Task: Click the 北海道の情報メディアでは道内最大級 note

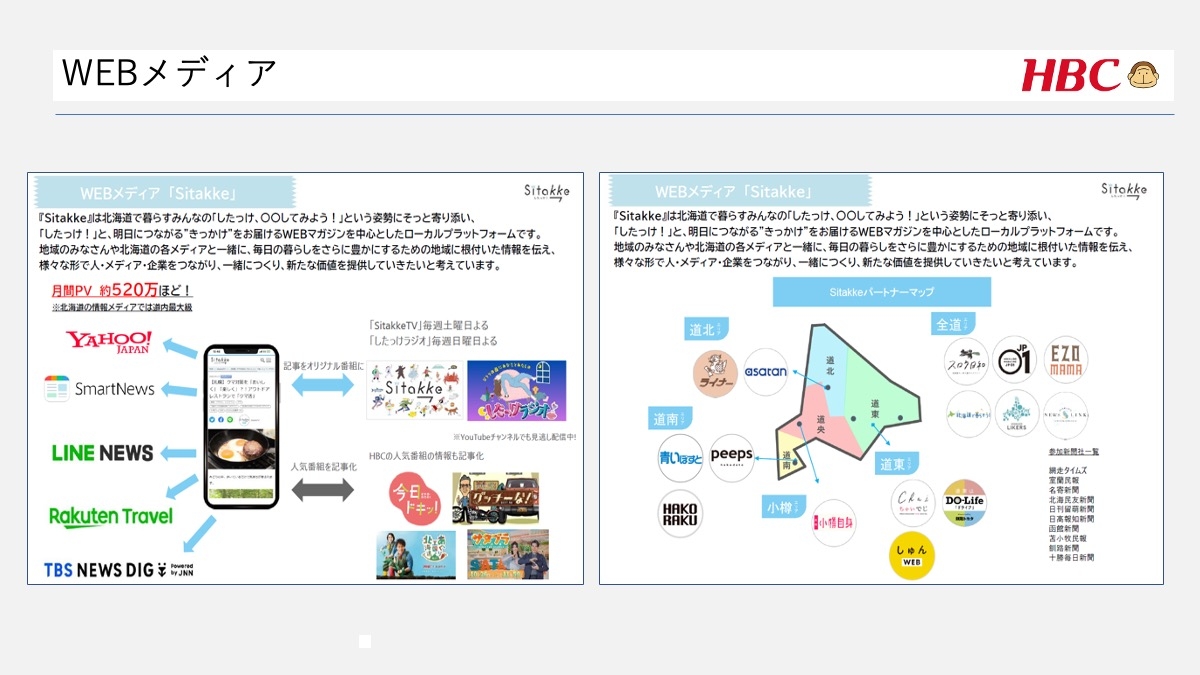Action: coord(121,307)
